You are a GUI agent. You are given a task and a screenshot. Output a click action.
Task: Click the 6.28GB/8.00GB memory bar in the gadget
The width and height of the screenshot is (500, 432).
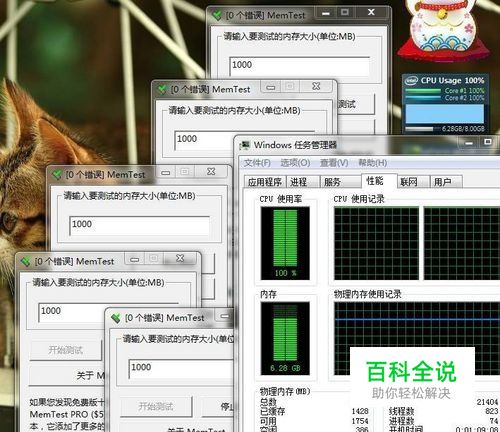pos(422,129)
